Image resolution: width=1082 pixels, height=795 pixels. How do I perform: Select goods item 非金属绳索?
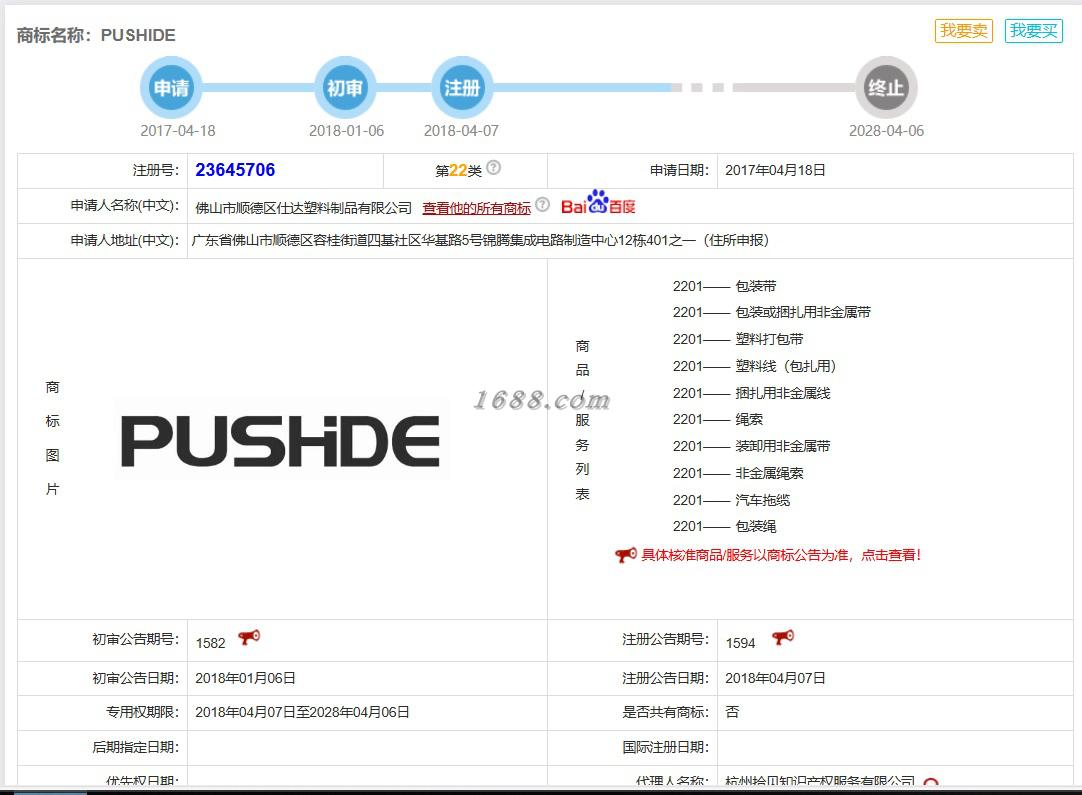pyautogui.click(x=769, y=473)
